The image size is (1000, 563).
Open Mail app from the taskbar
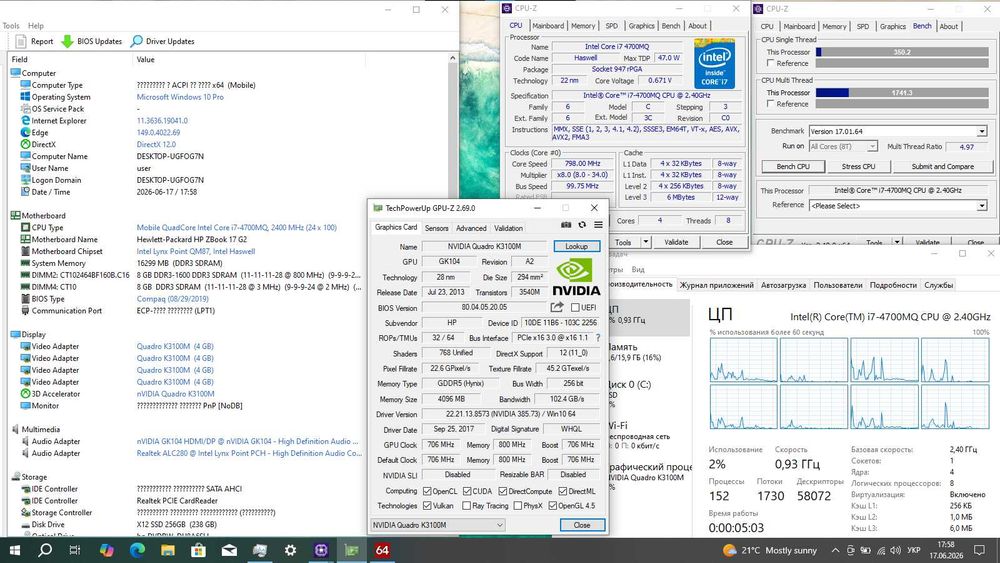pyautogui.click(x=229, y=550)
